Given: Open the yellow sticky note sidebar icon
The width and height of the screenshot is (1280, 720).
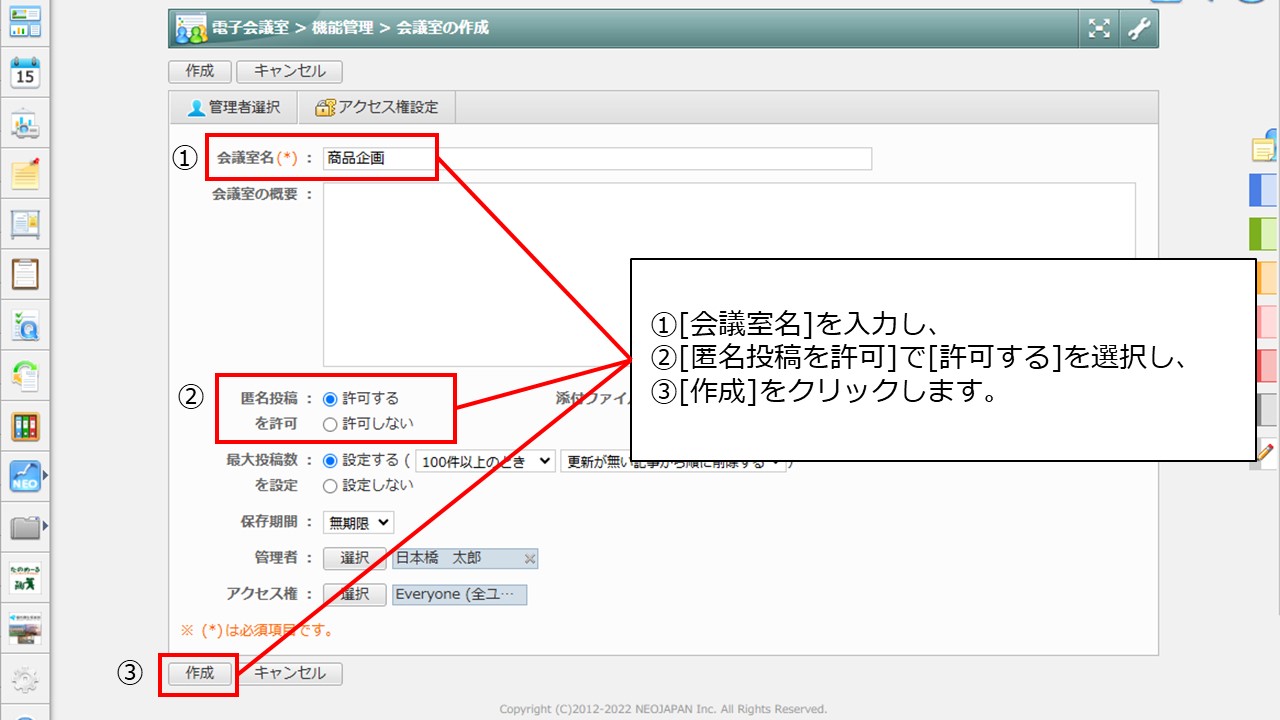Looking at the screenshot, I should 25,174.
